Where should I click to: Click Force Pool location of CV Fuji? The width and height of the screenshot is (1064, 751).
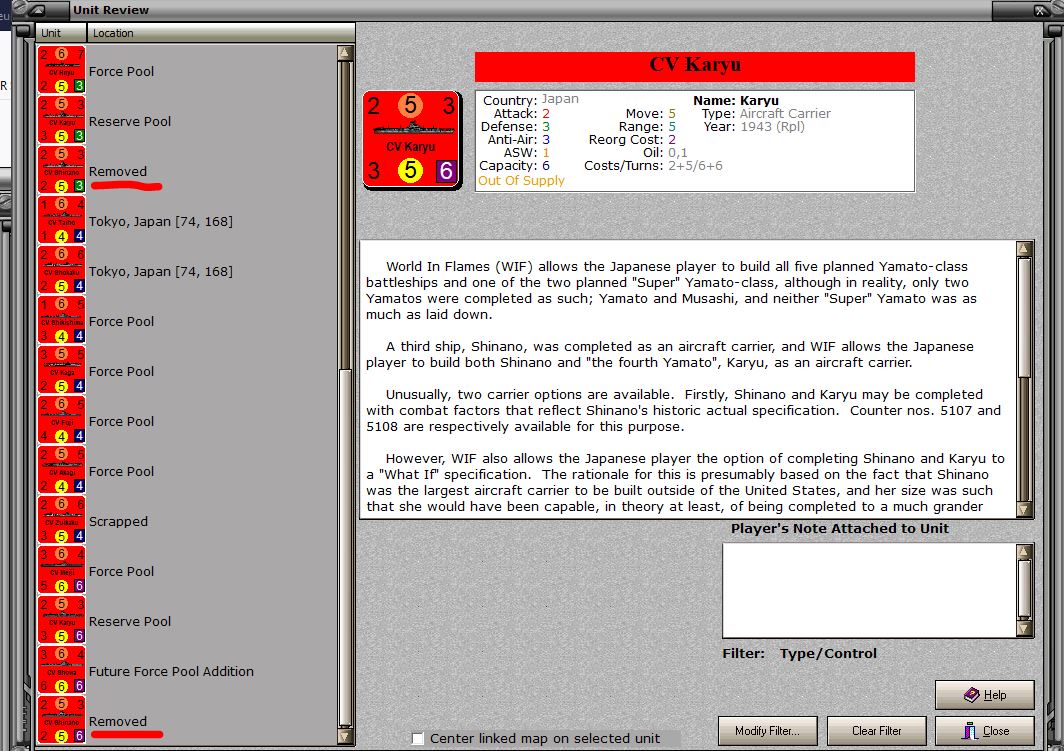(x=121, y=421)
